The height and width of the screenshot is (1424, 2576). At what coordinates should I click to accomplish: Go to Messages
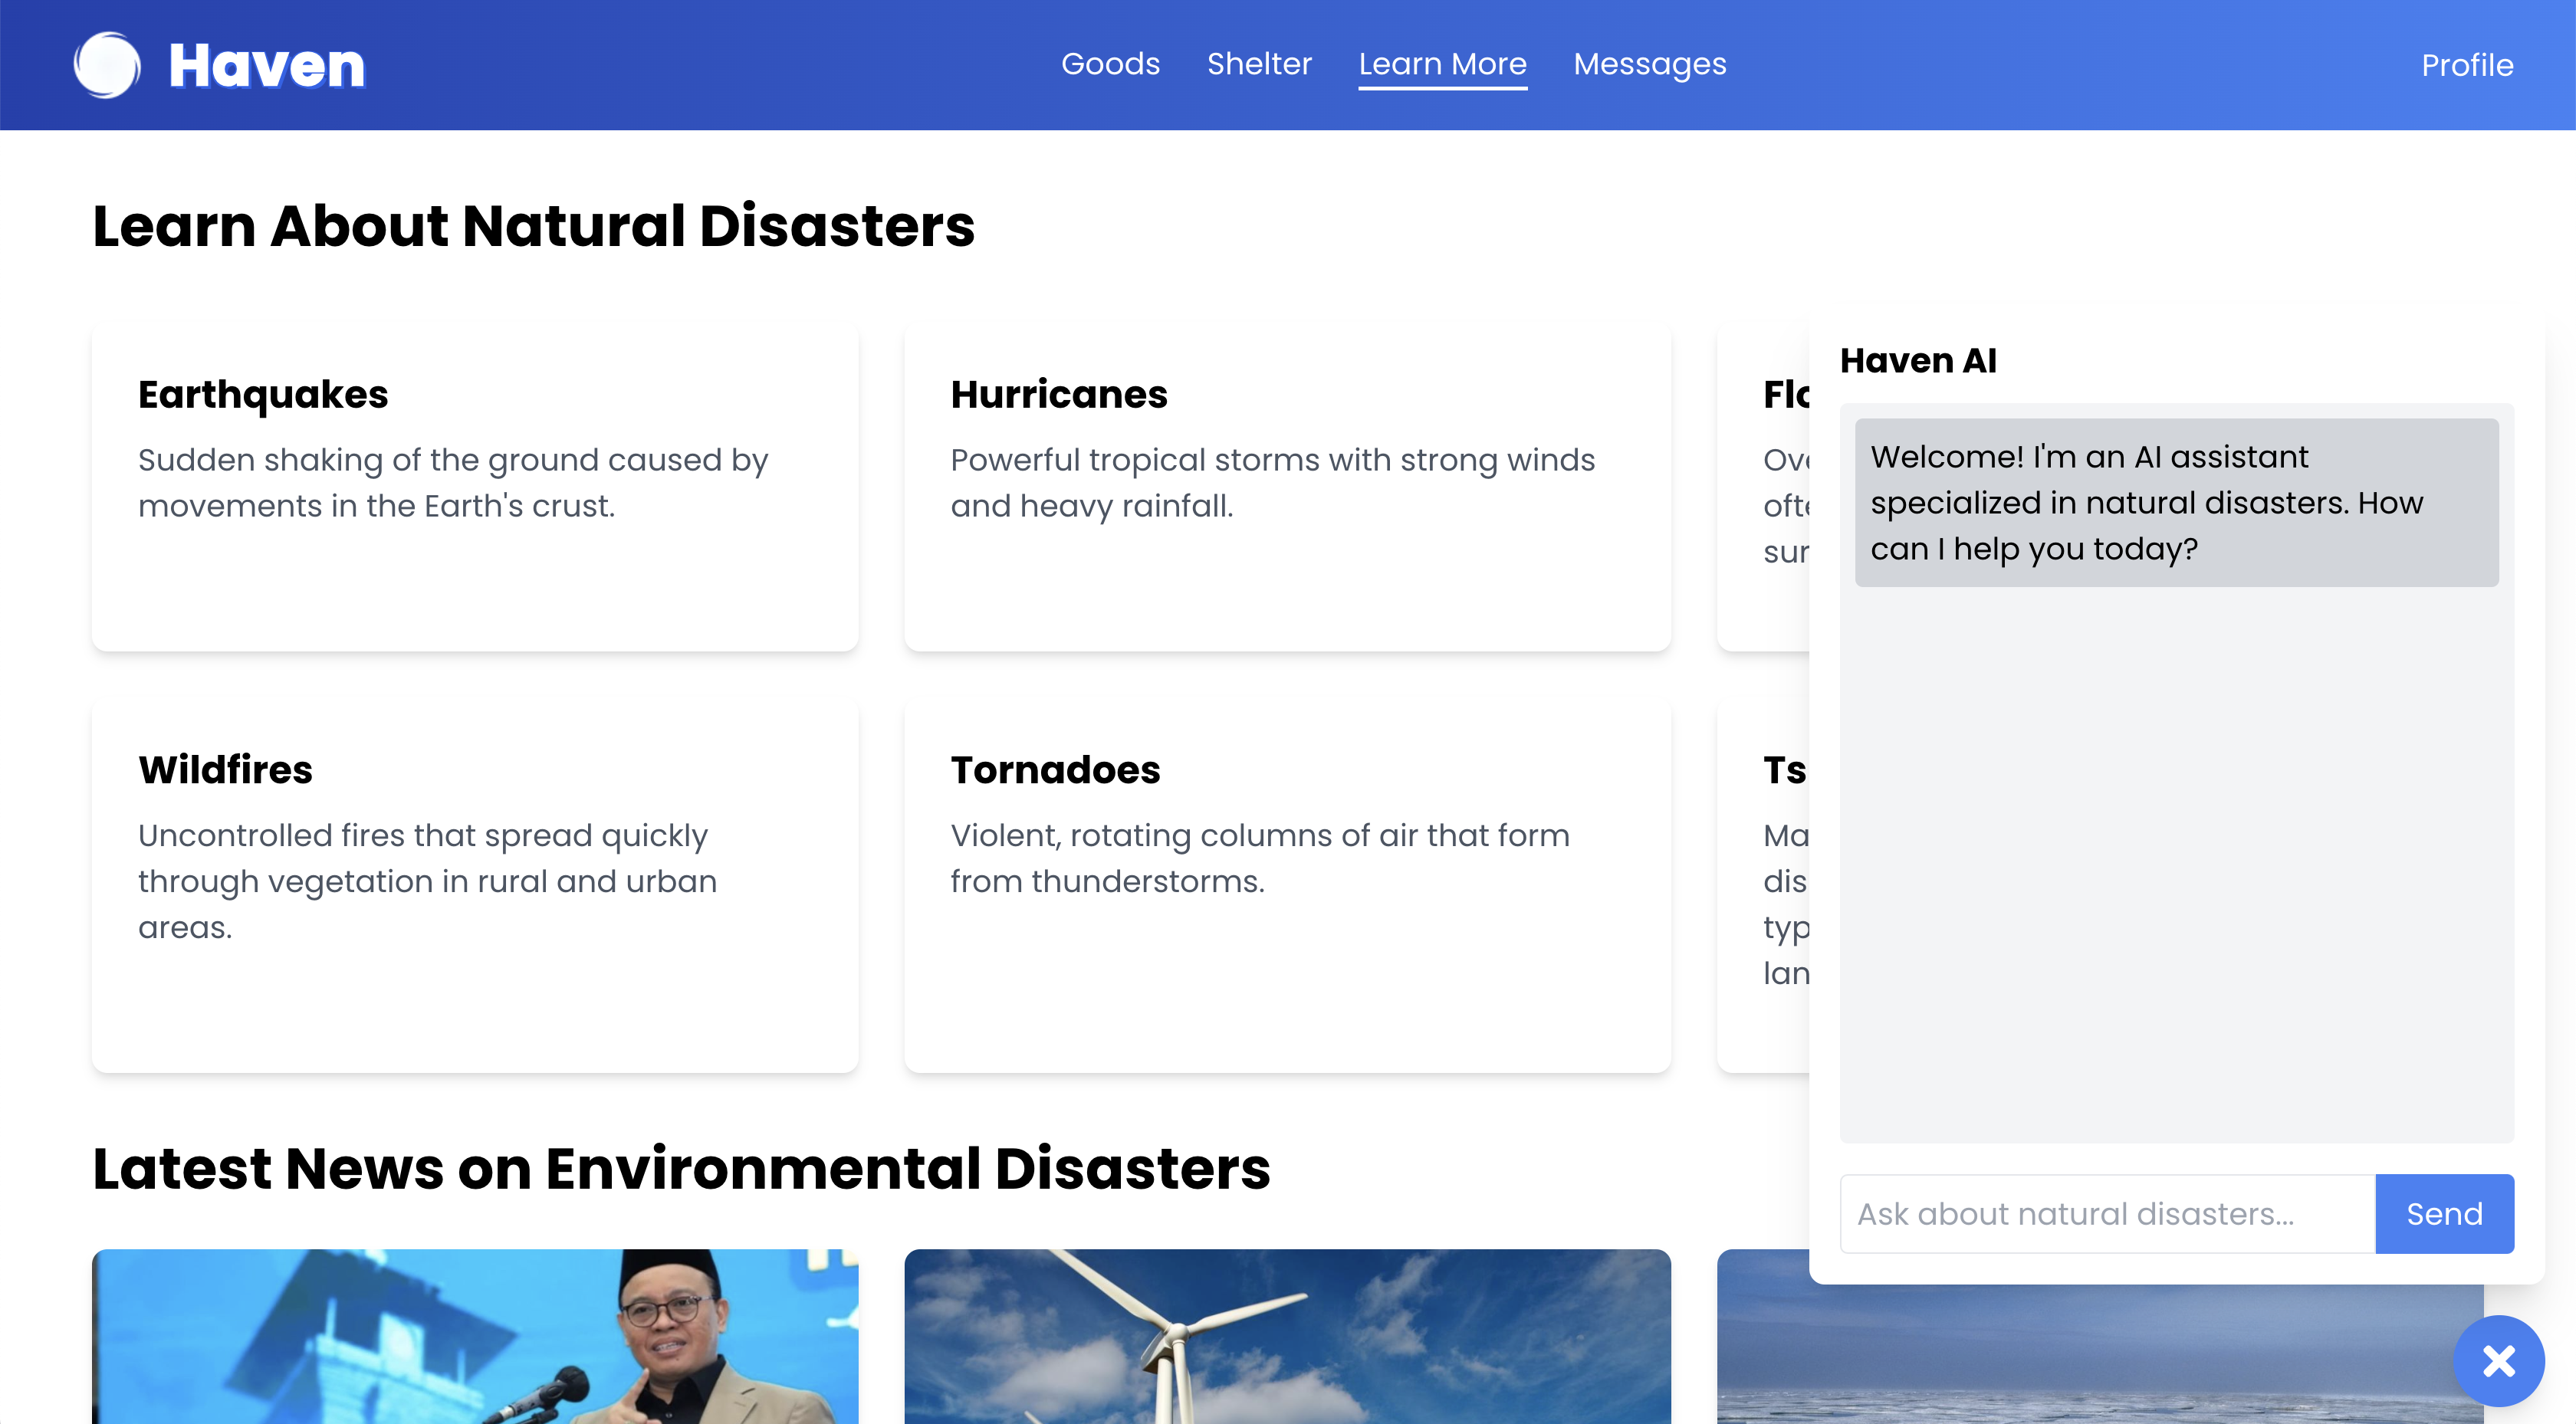(1649, 64)
